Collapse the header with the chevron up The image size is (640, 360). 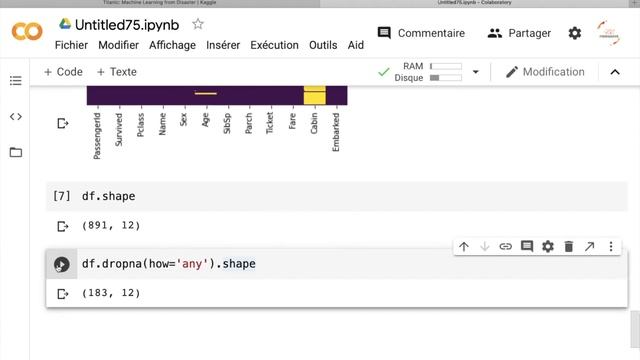click(615, 72)
